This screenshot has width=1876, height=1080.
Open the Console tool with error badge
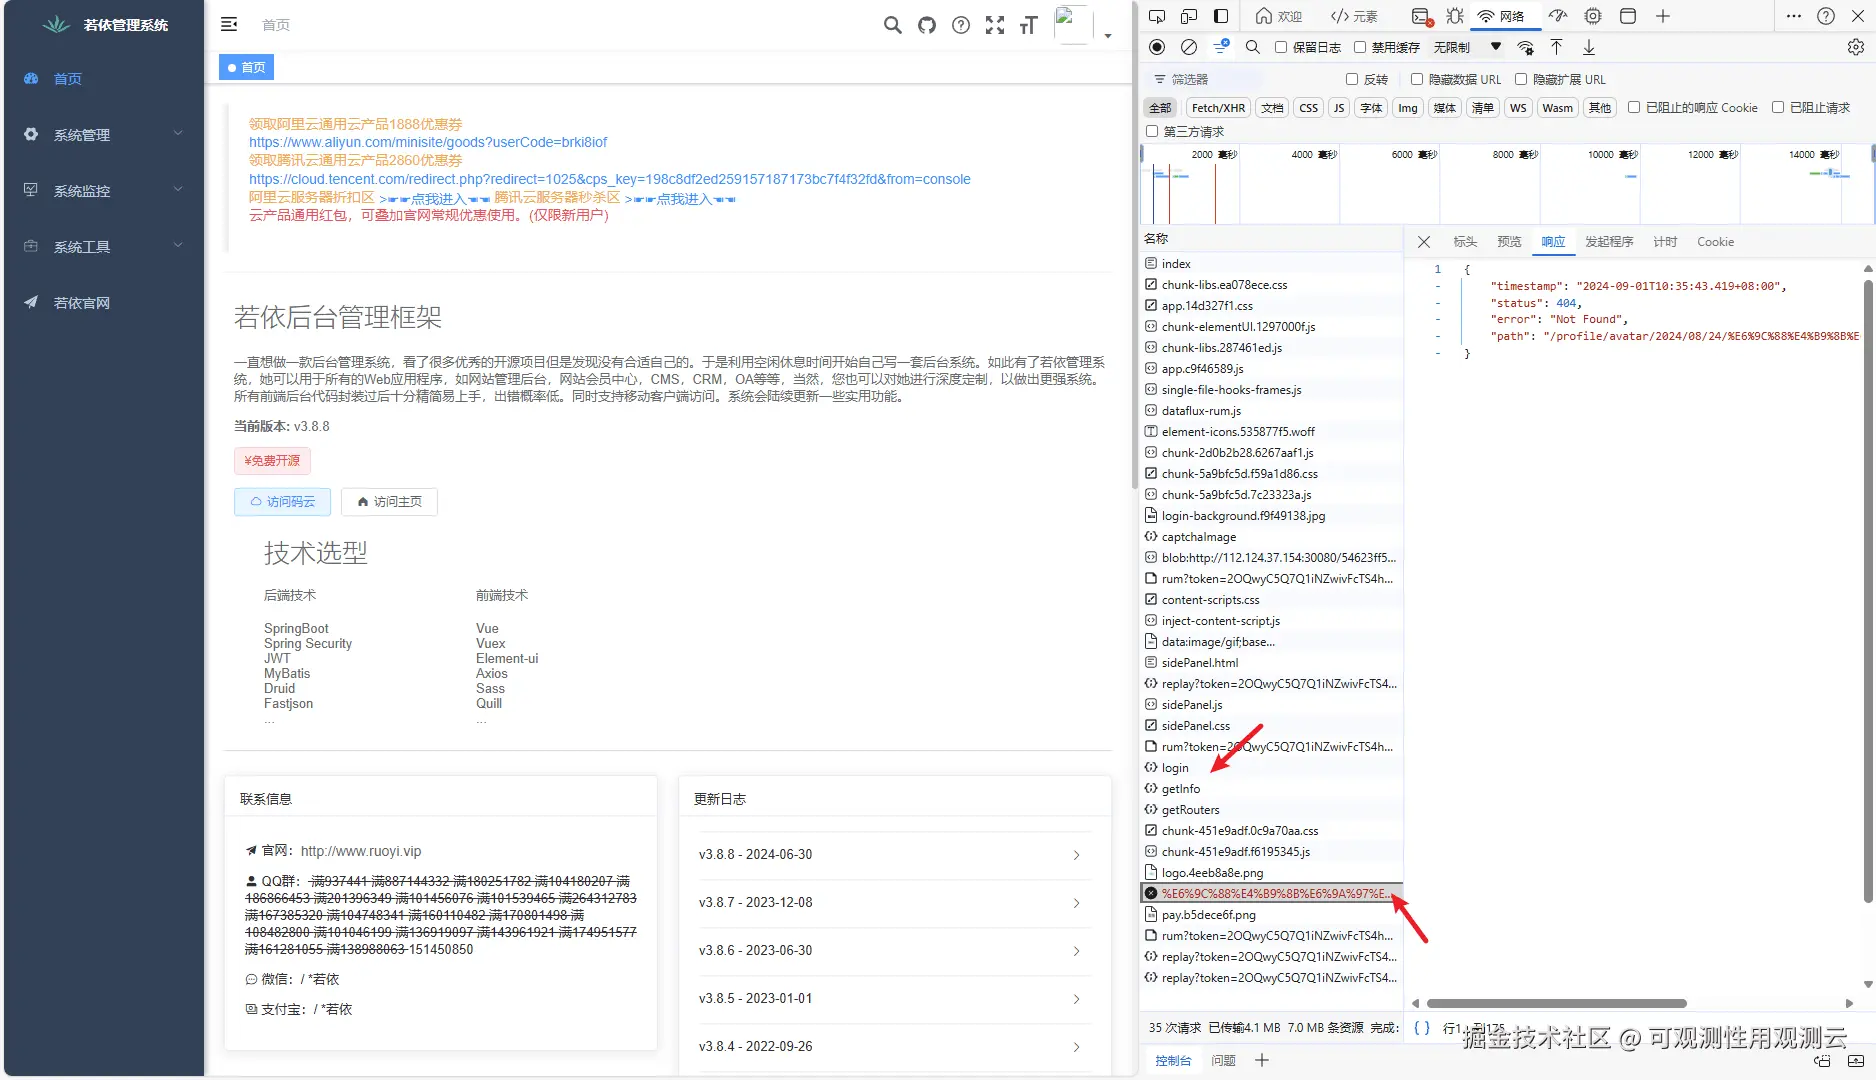(x=1421, y=16)
